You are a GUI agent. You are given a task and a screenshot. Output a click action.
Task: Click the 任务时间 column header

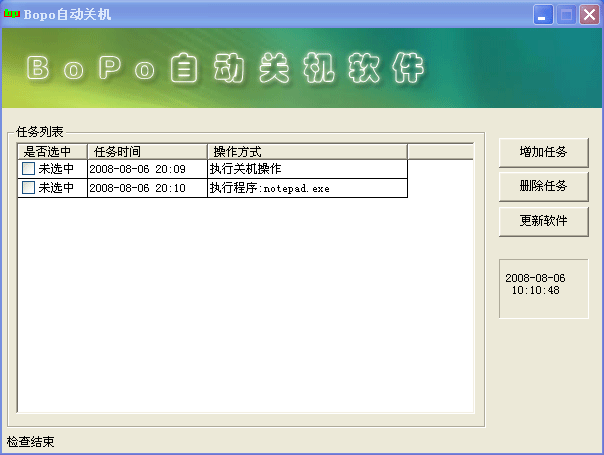pyautogui.click(x=147, y=151)
